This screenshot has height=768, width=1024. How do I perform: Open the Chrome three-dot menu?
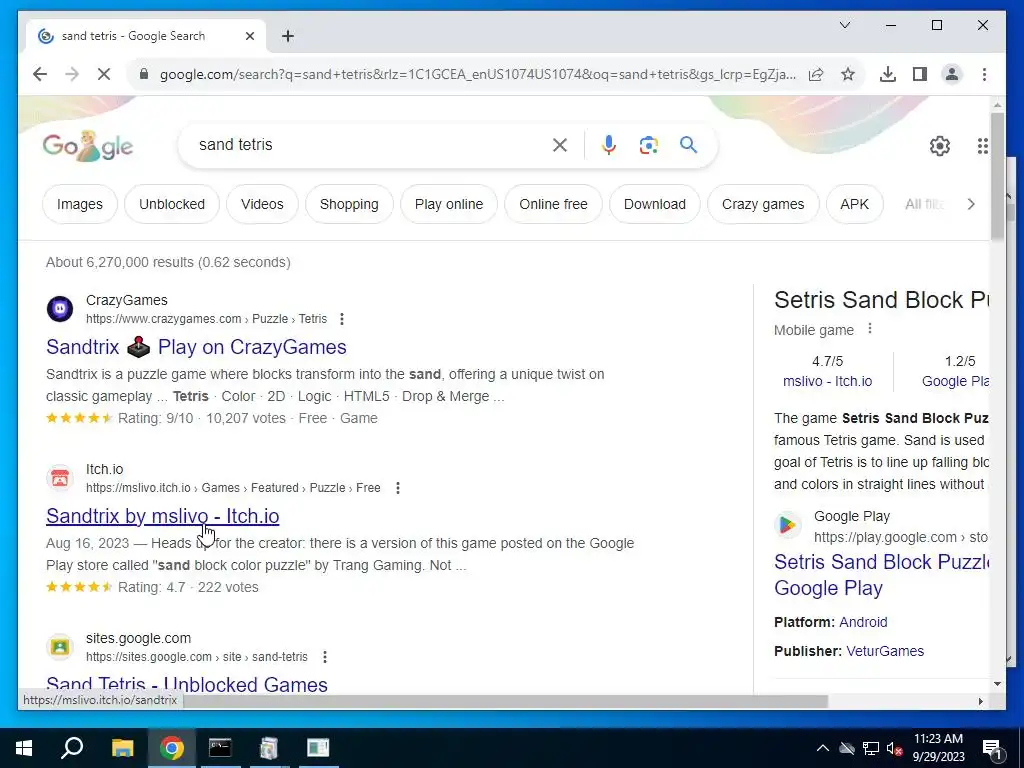[x=984, y=74]
